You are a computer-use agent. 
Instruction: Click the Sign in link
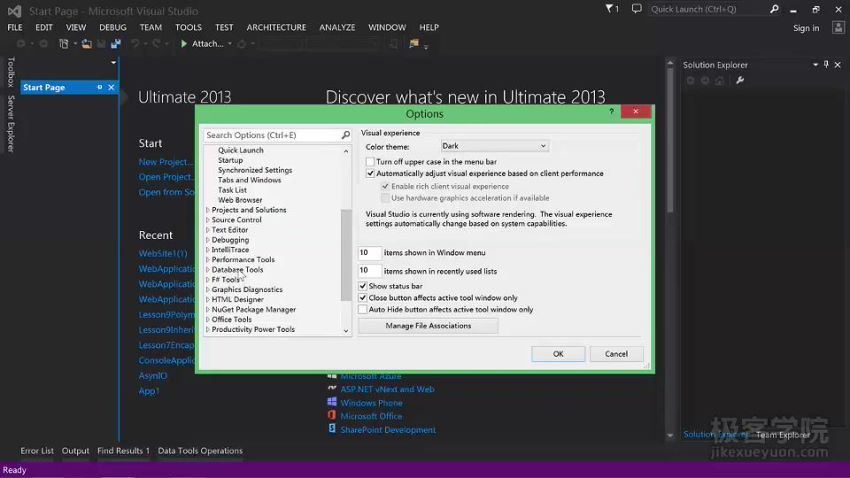coord(806,28)
